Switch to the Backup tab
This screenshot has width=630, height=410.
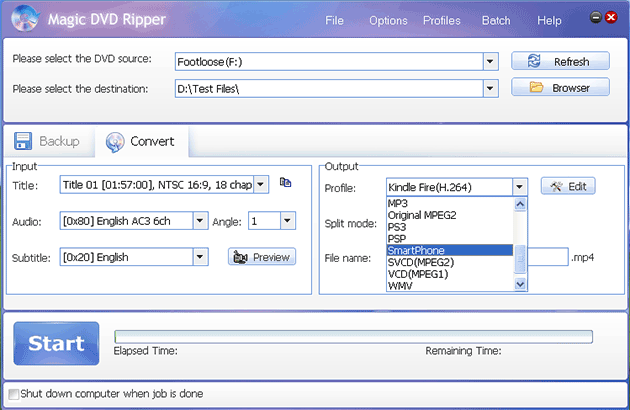pyautogui.click(x=48, y=141)
